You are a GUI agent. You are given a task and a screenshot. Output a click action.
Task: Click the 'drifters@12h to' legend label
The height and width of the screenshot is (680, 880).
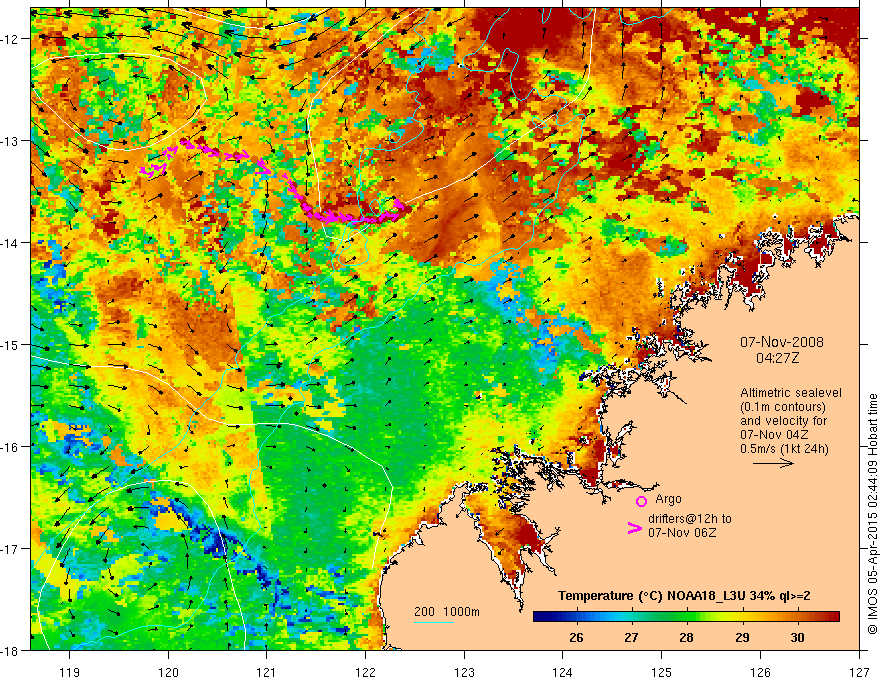pyautogui.click(x=690, y=519)
